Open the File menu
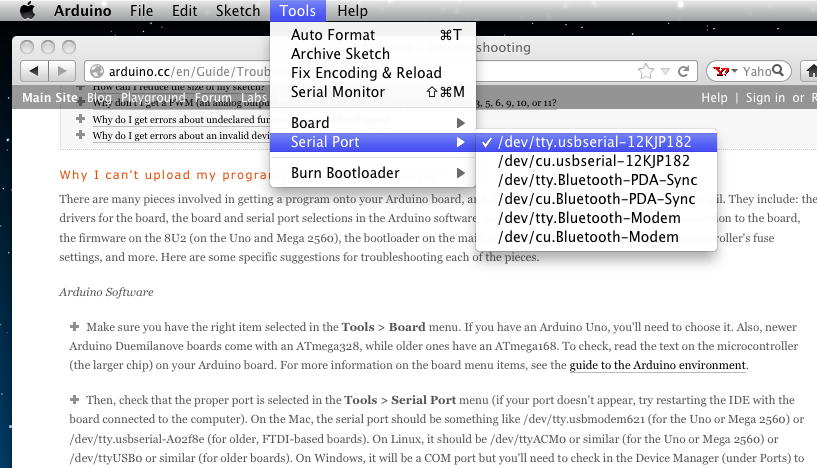This screenshot has height=468, width=817. click(141, 10)
